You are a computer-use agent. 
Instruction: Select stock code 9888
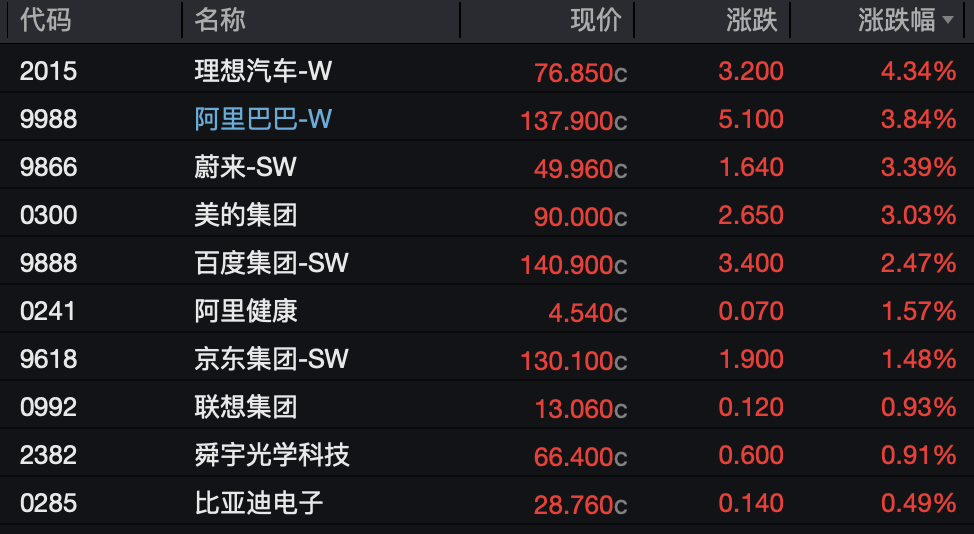48,263
